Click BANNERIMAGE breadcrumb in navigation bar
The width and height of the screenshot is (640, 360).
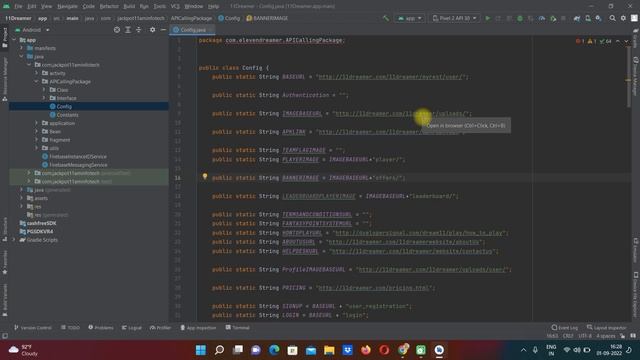point(267,18)
